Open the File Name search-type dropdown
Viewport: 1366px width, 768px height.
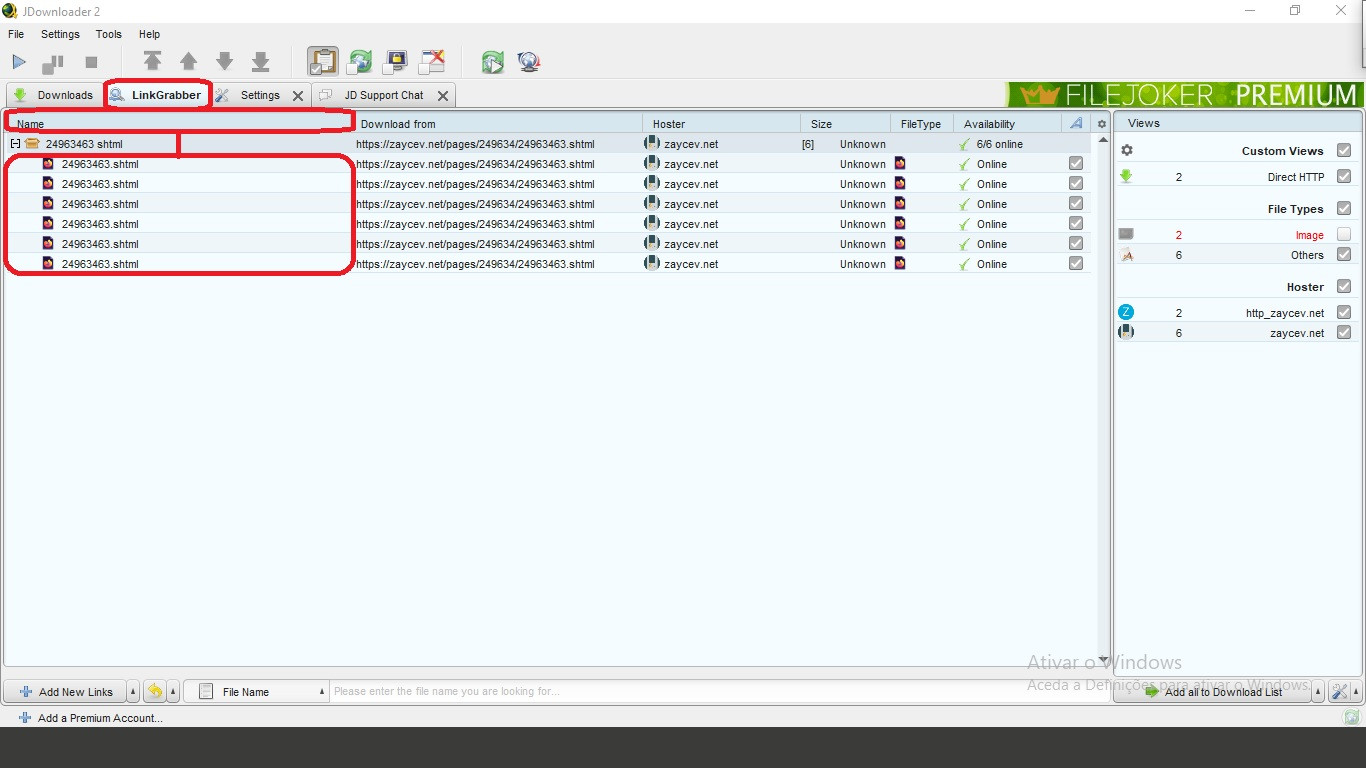(x=257, y=691)
